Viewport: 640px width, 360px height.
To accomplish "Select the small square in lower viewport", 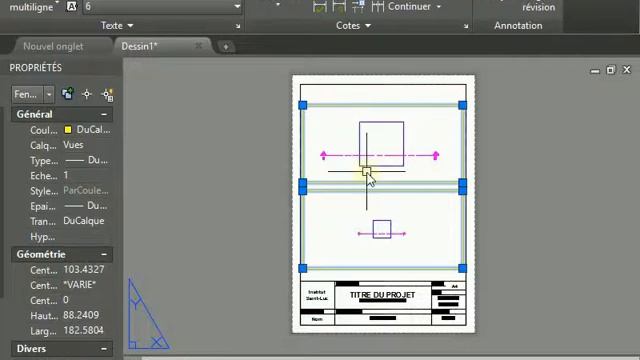I will pyautogui.click(x=382, y=229).
